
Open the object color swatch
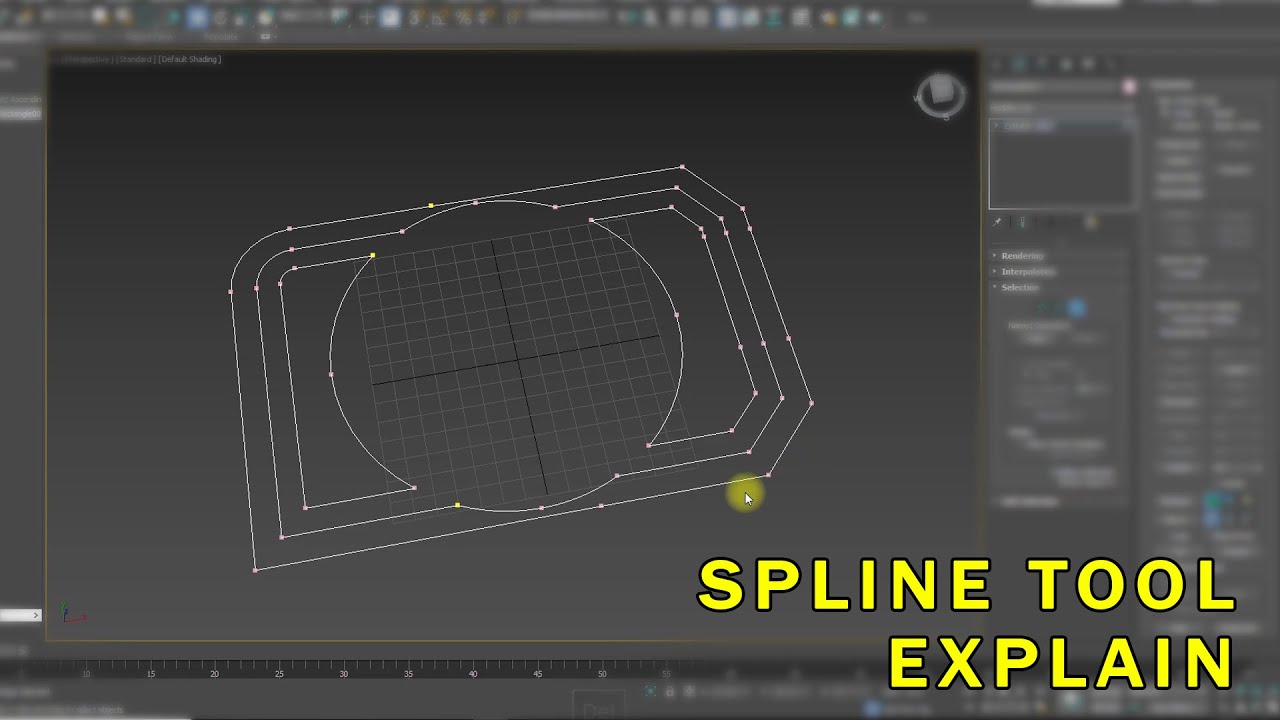coord(1129,87)
